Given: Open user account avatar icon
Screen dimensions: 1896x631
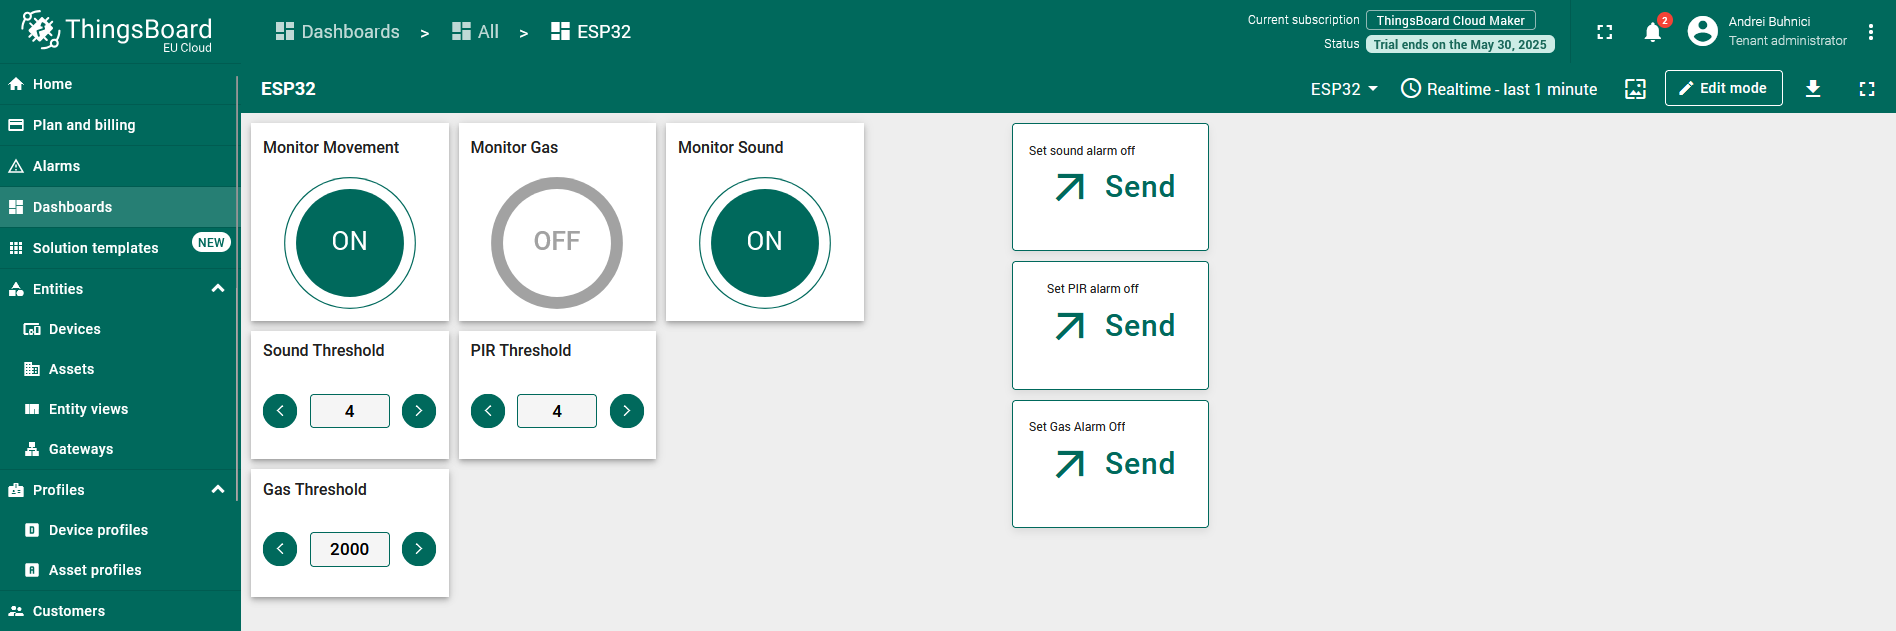Looking at the screenshot, I should [x=1702, y=31].
